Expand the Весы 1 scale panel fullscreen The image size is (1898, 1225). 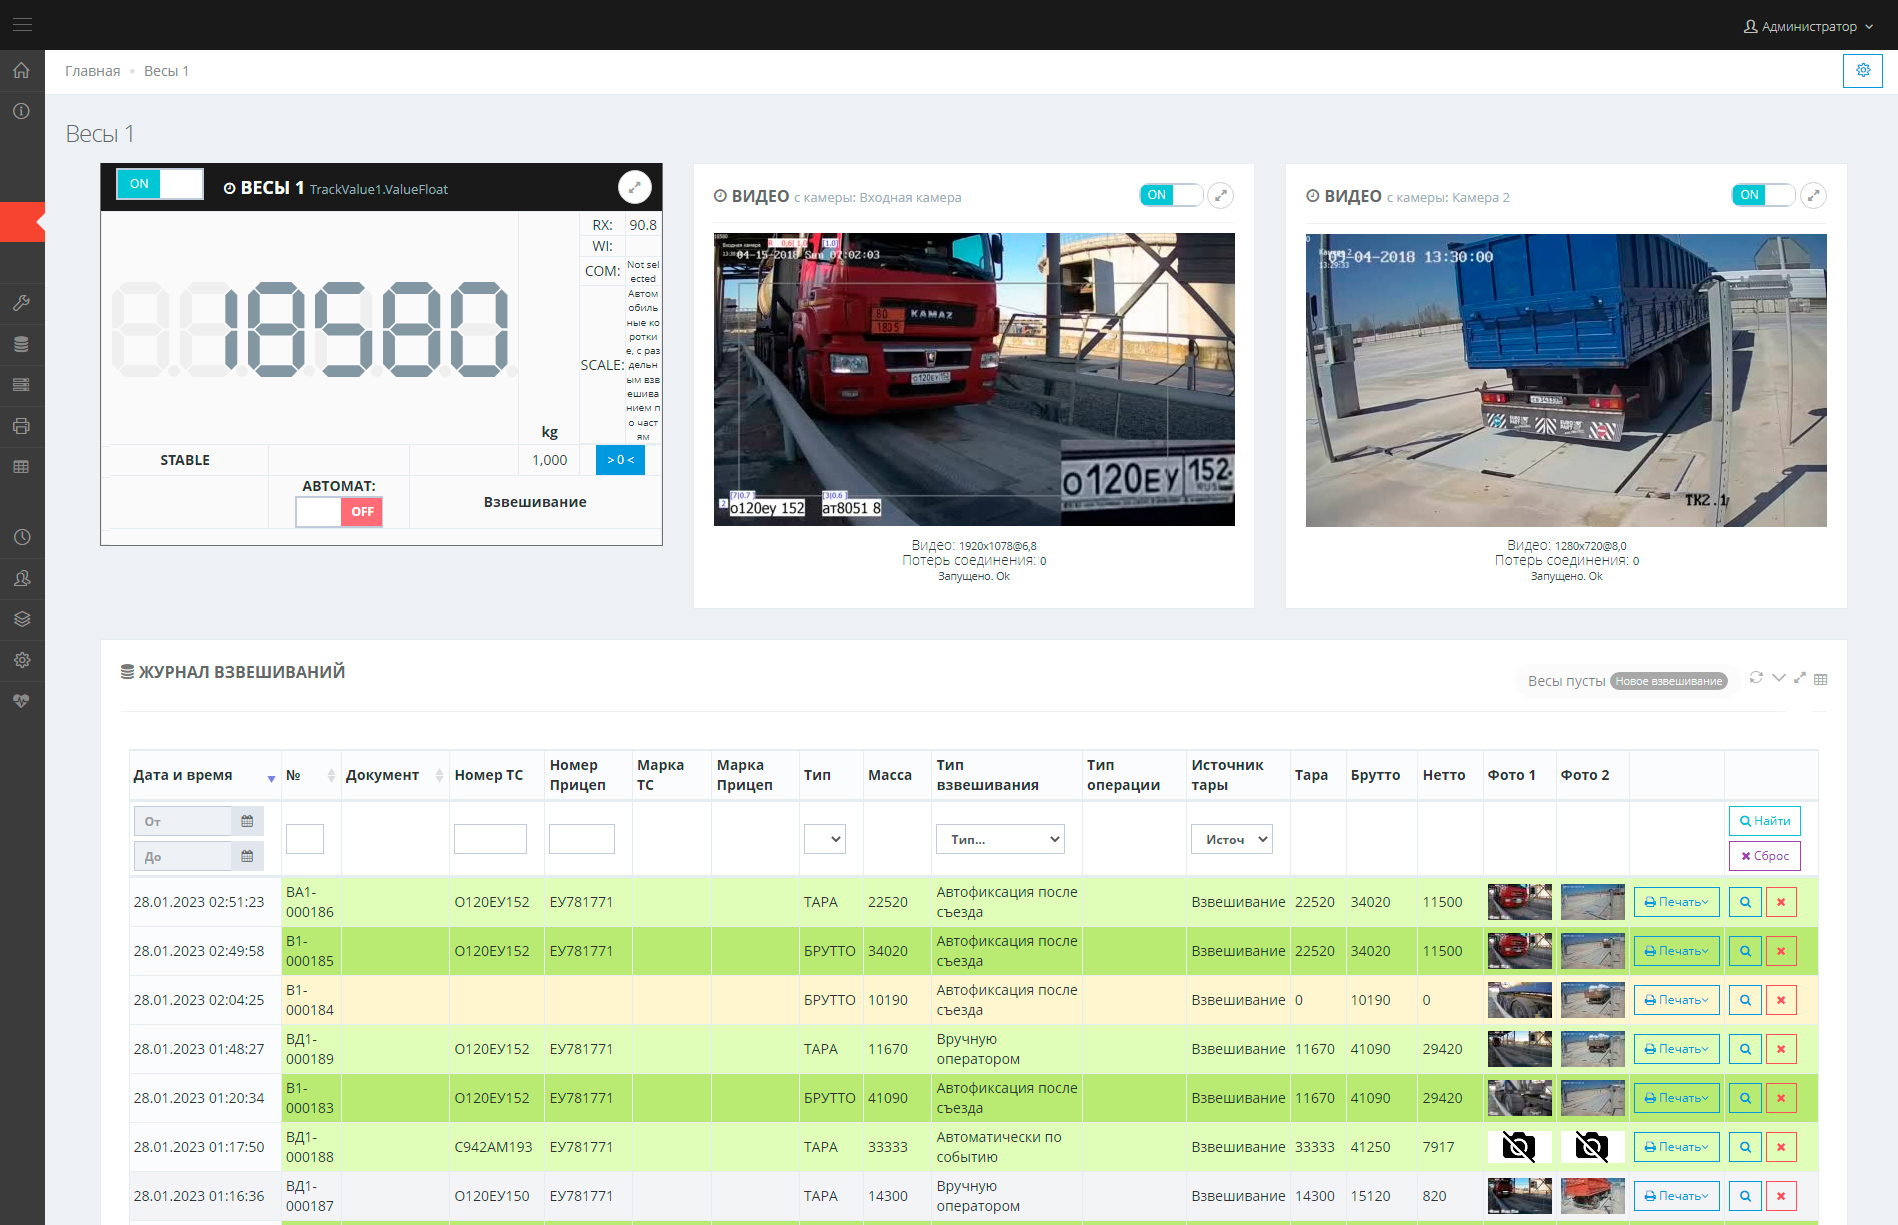tap(634, 187)
